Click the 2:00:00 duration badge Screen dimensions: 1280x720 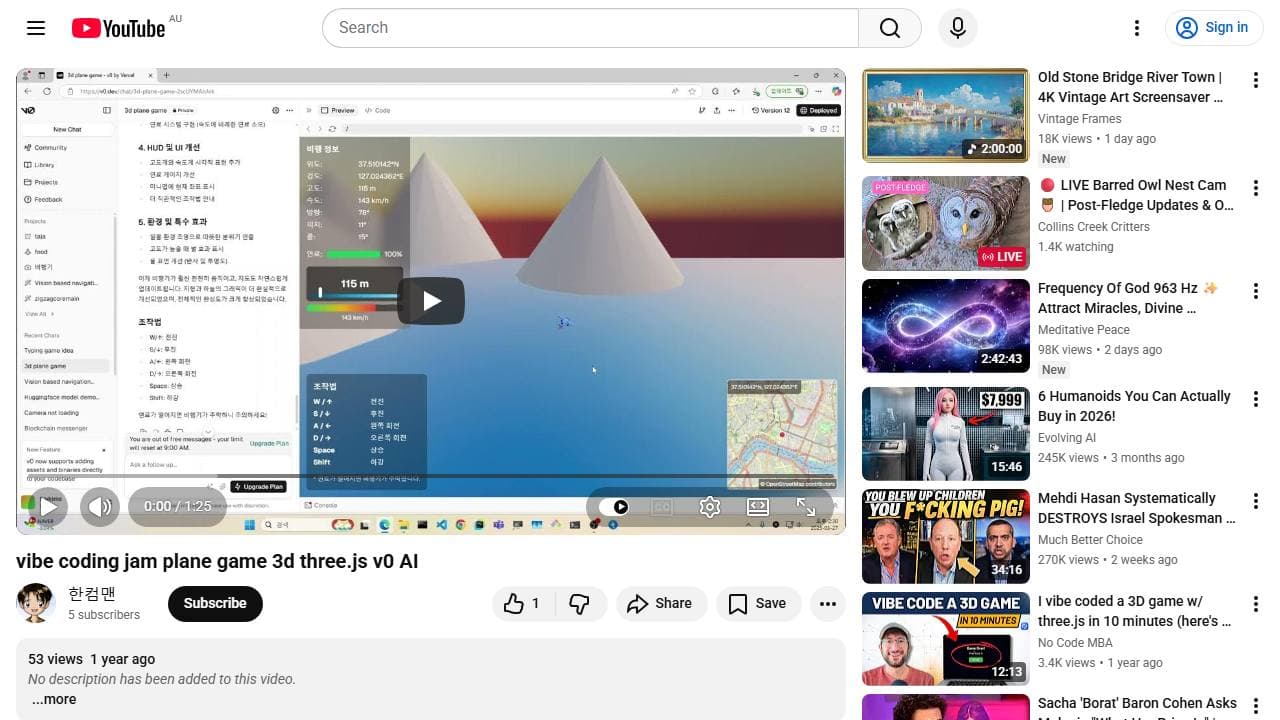pyautogui.click(x=994, y=149)
